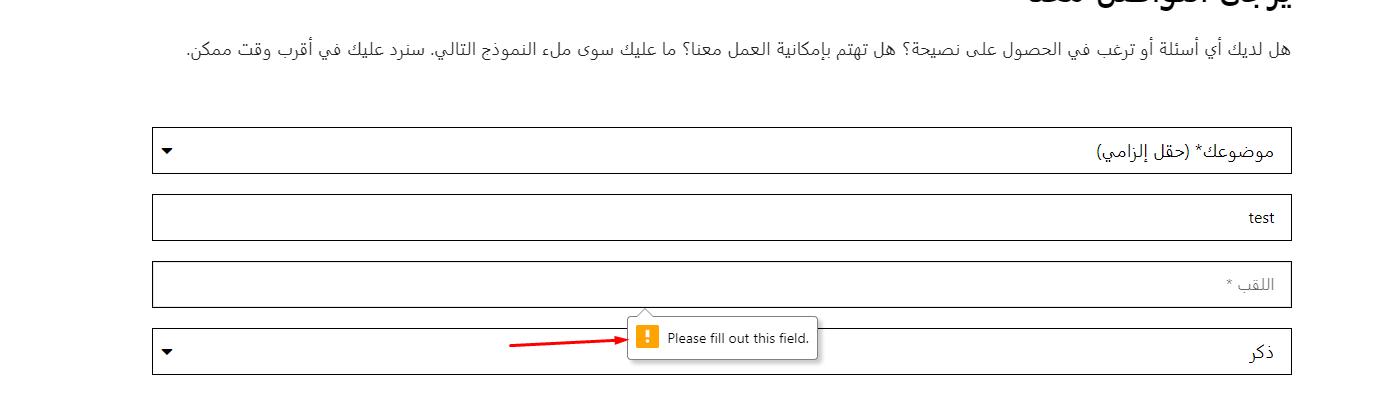Click the (حقل إلزامي) label in subject box

click(x=1142, y=151)
